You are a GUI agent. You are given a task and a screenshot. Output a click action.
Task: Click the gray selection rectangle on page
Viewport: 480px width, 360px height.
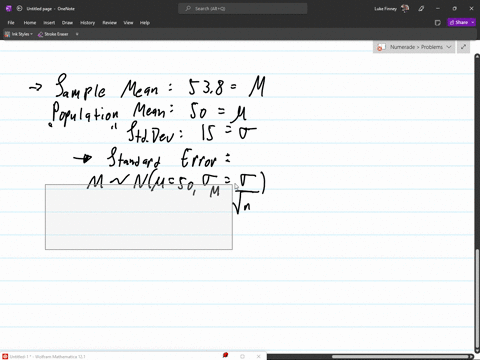pos(139,217)
